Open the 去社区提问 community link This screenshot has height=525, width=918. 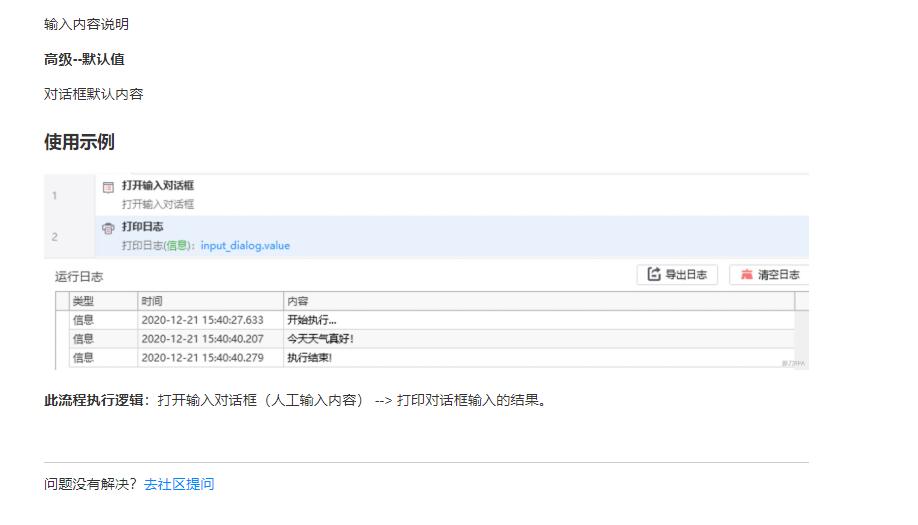(179, 484)
